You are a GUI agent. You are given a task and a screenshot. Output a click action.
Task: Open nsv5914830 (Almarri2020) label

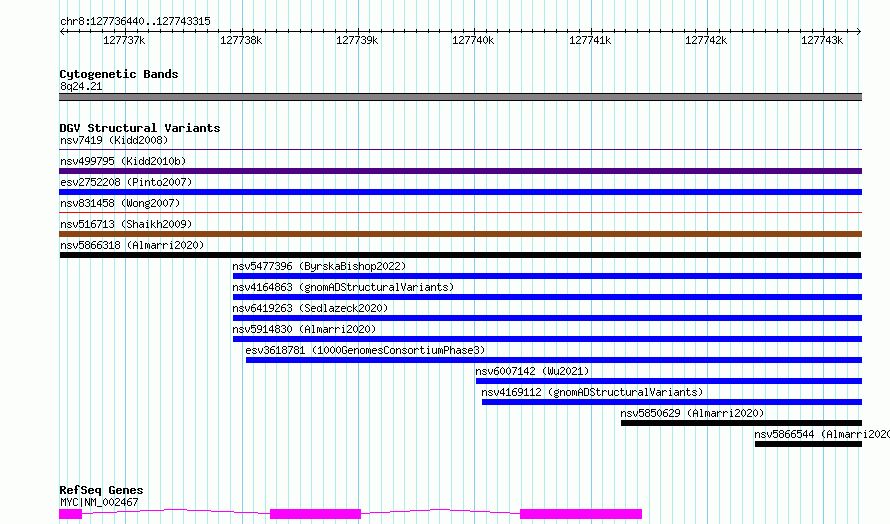[304, 329]
